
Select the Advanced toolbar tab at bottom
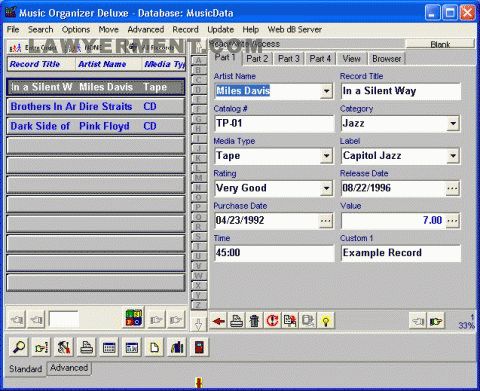(x=69, y=368)
